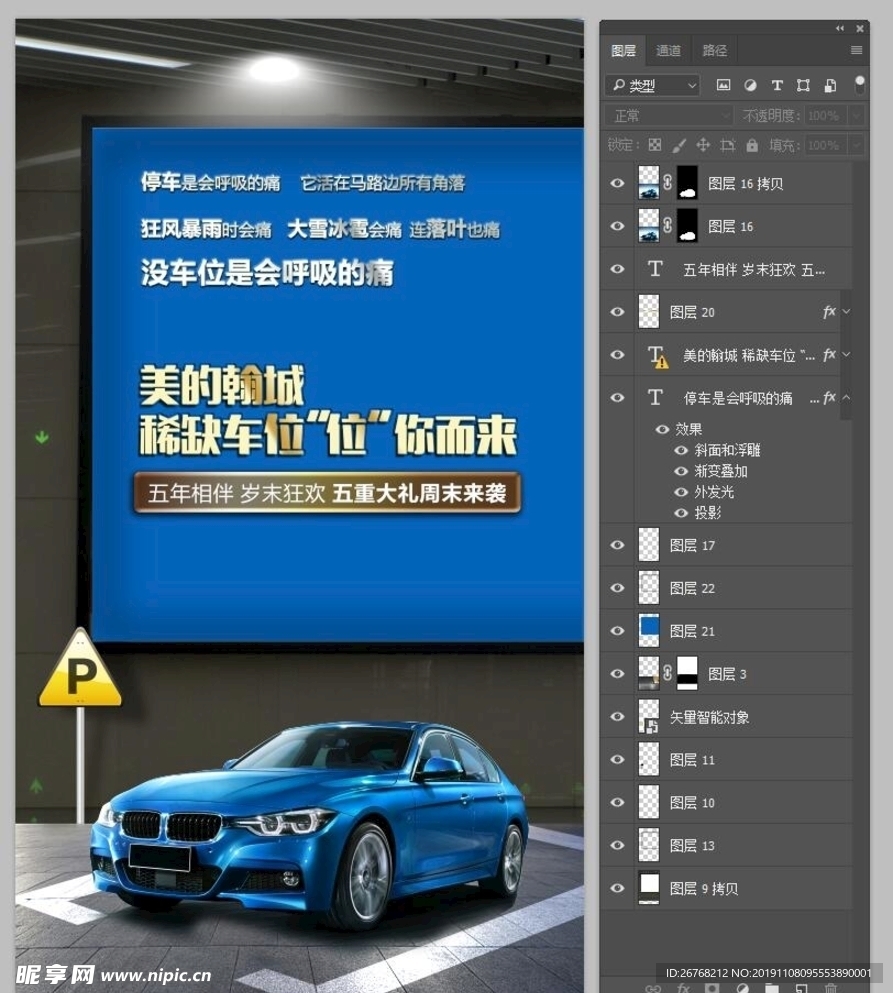
Task: Toggle the layer filter on/off switch
Action: [x=859, y=83]
